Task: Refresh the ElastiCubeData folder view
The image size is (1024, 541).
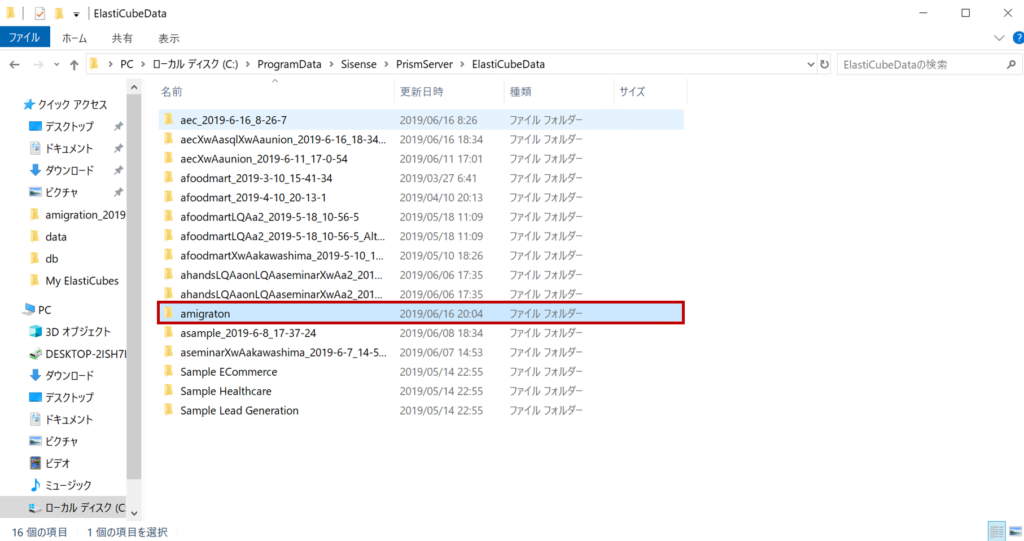Action: pyautogui.click(x=824, y=64)
